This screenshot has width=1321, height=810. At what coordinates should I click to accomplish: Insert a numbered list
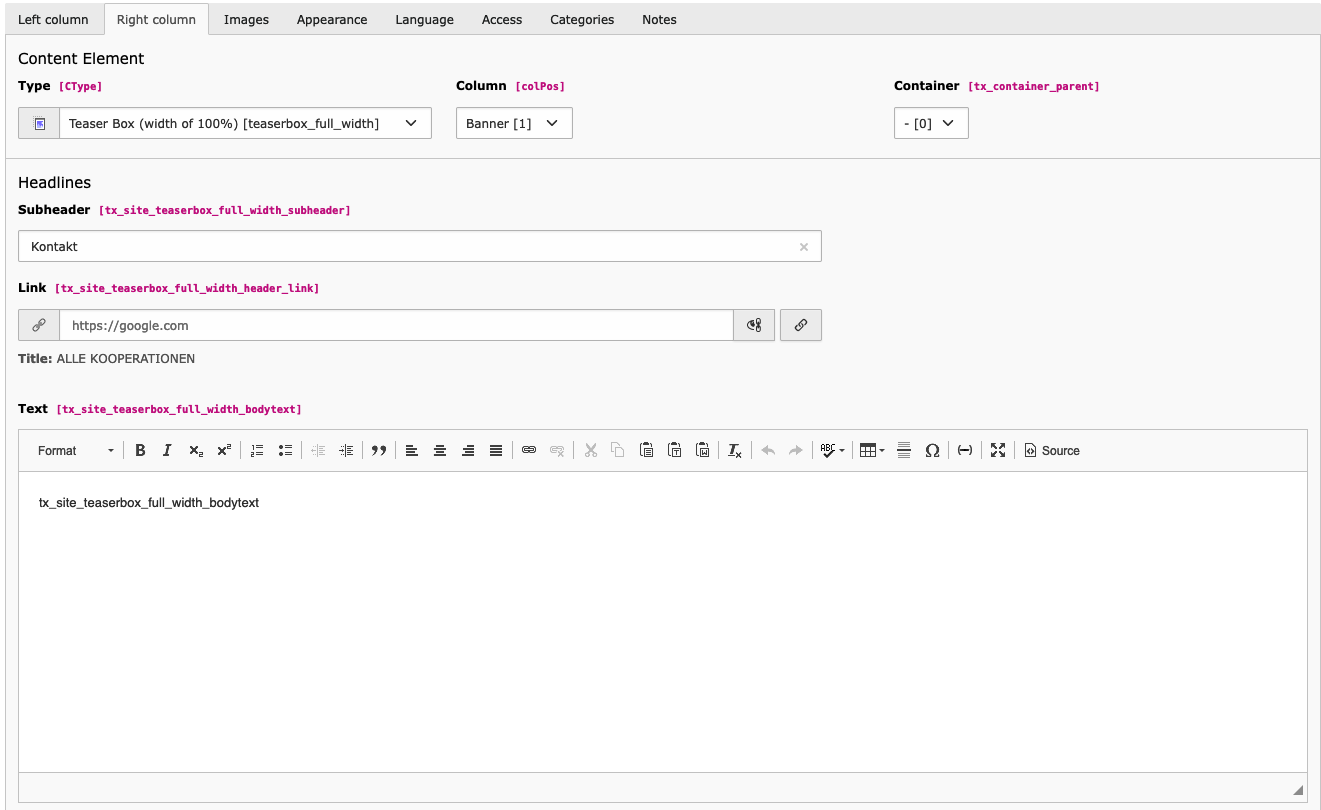pyautogui.click(x=257, y=451)
